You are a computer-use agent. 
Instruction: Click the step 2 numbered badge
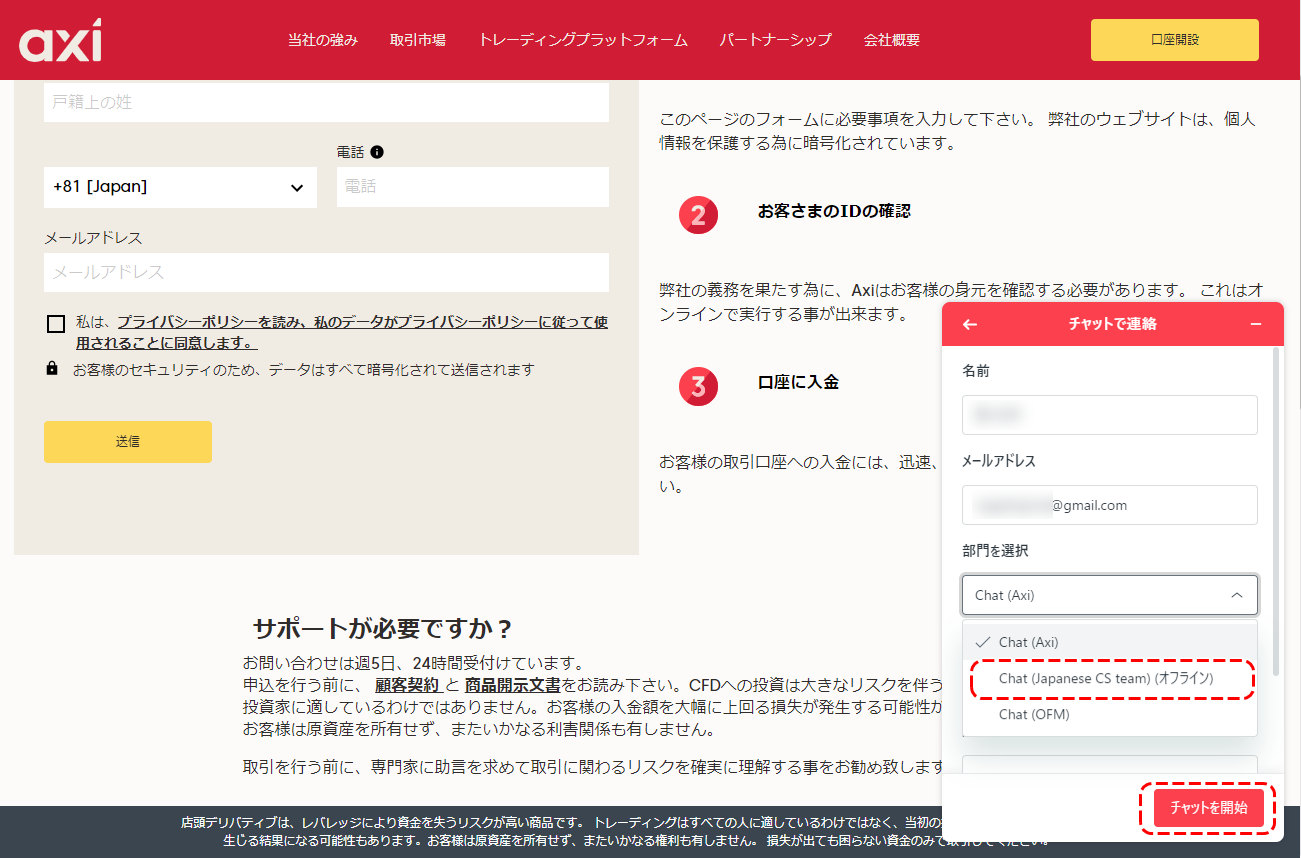tap(698, 214)
